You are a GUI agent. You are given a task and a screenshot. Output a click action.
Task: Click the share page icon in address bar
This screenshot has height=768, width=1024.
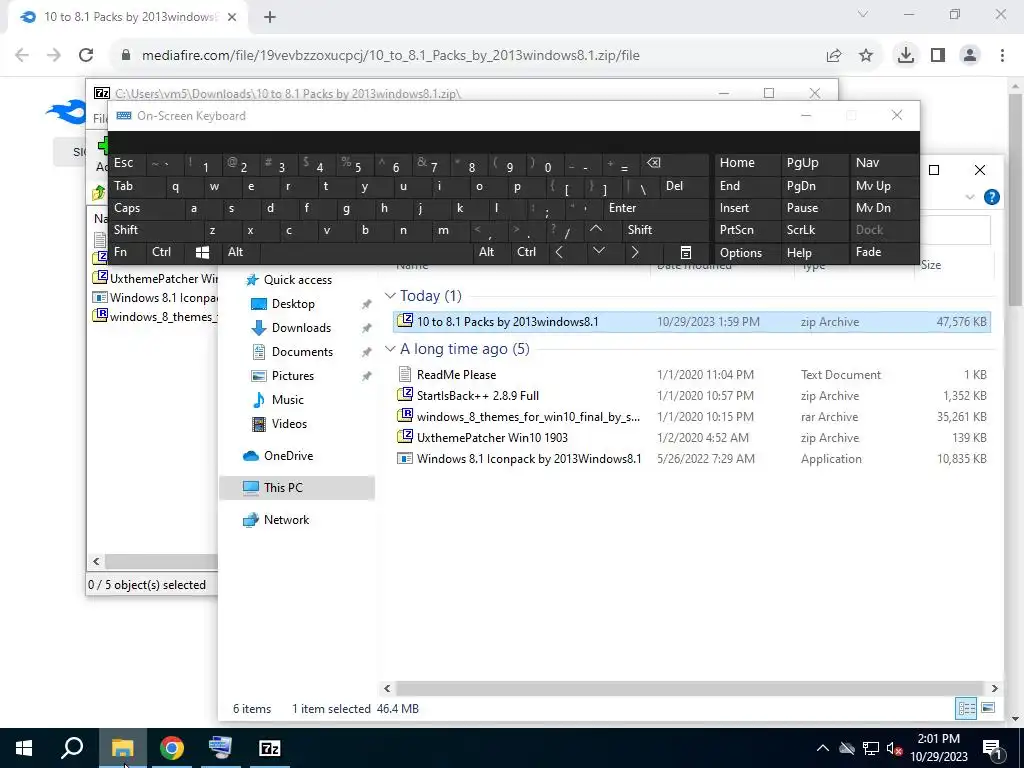tap(834, 56)
